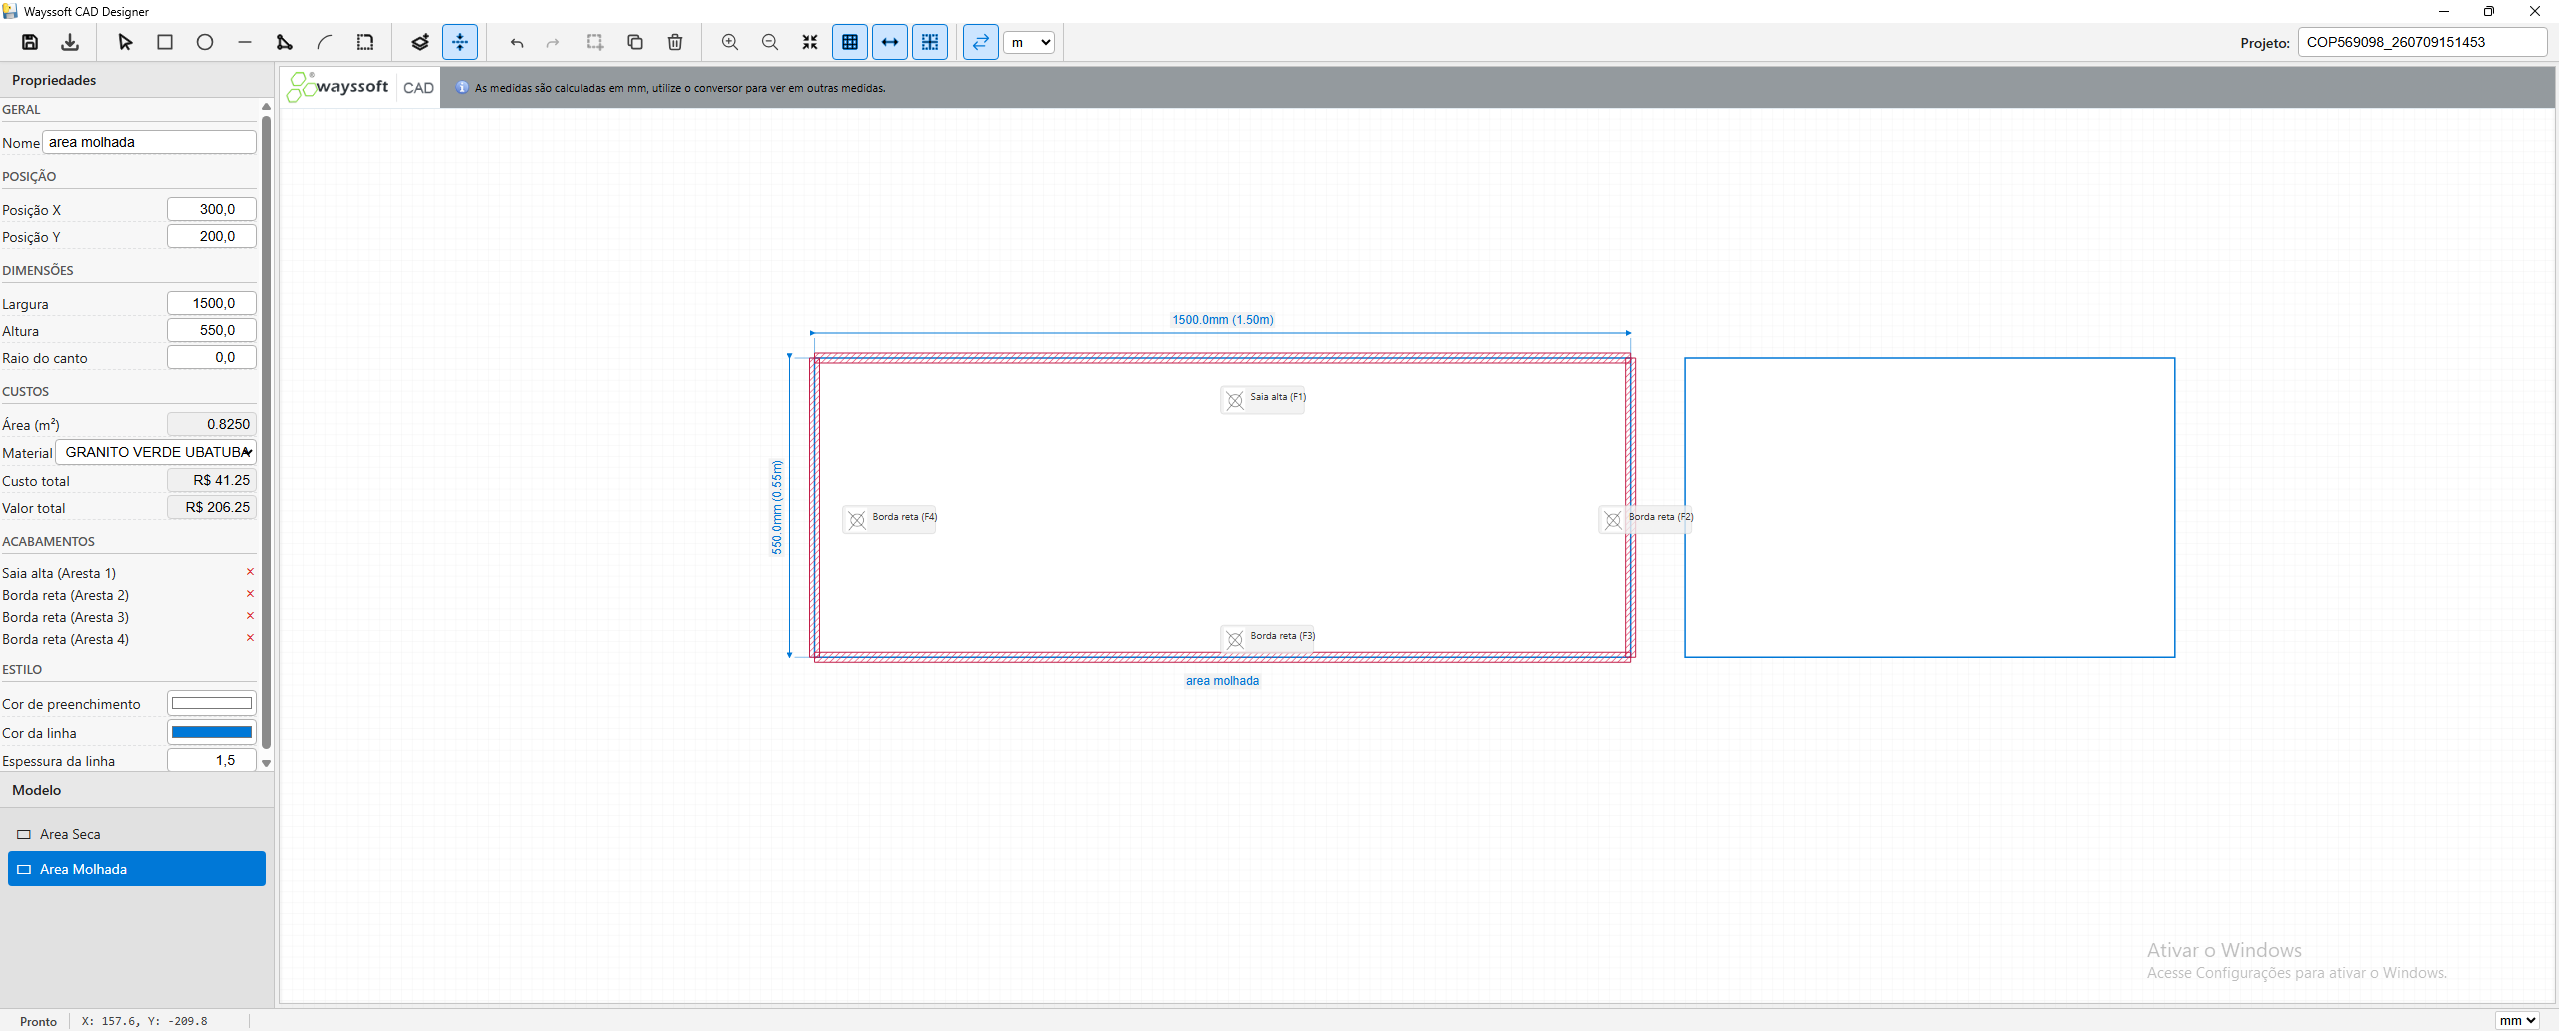Image resolution: width=2559 pixels, height=1031 pixels.
Task: Open the Material dropdown GRANITO VERDE UBATUBA
Action: click(156, 452)
